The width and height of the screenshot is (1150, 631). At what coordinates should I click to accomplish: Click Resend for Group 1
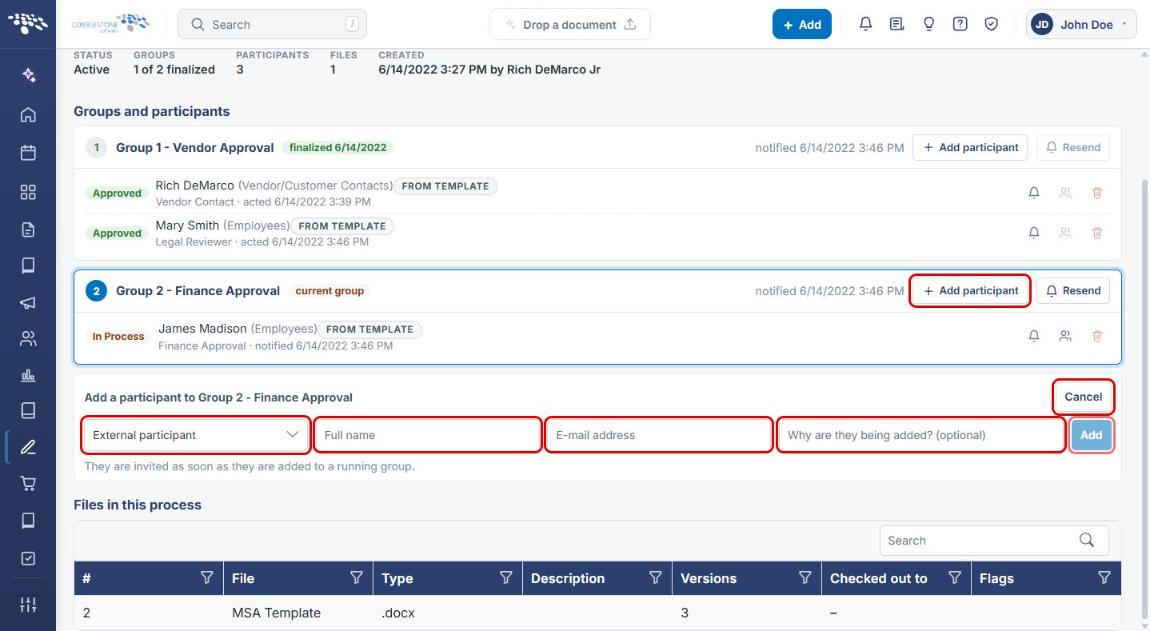click(x=1073, y=147)
